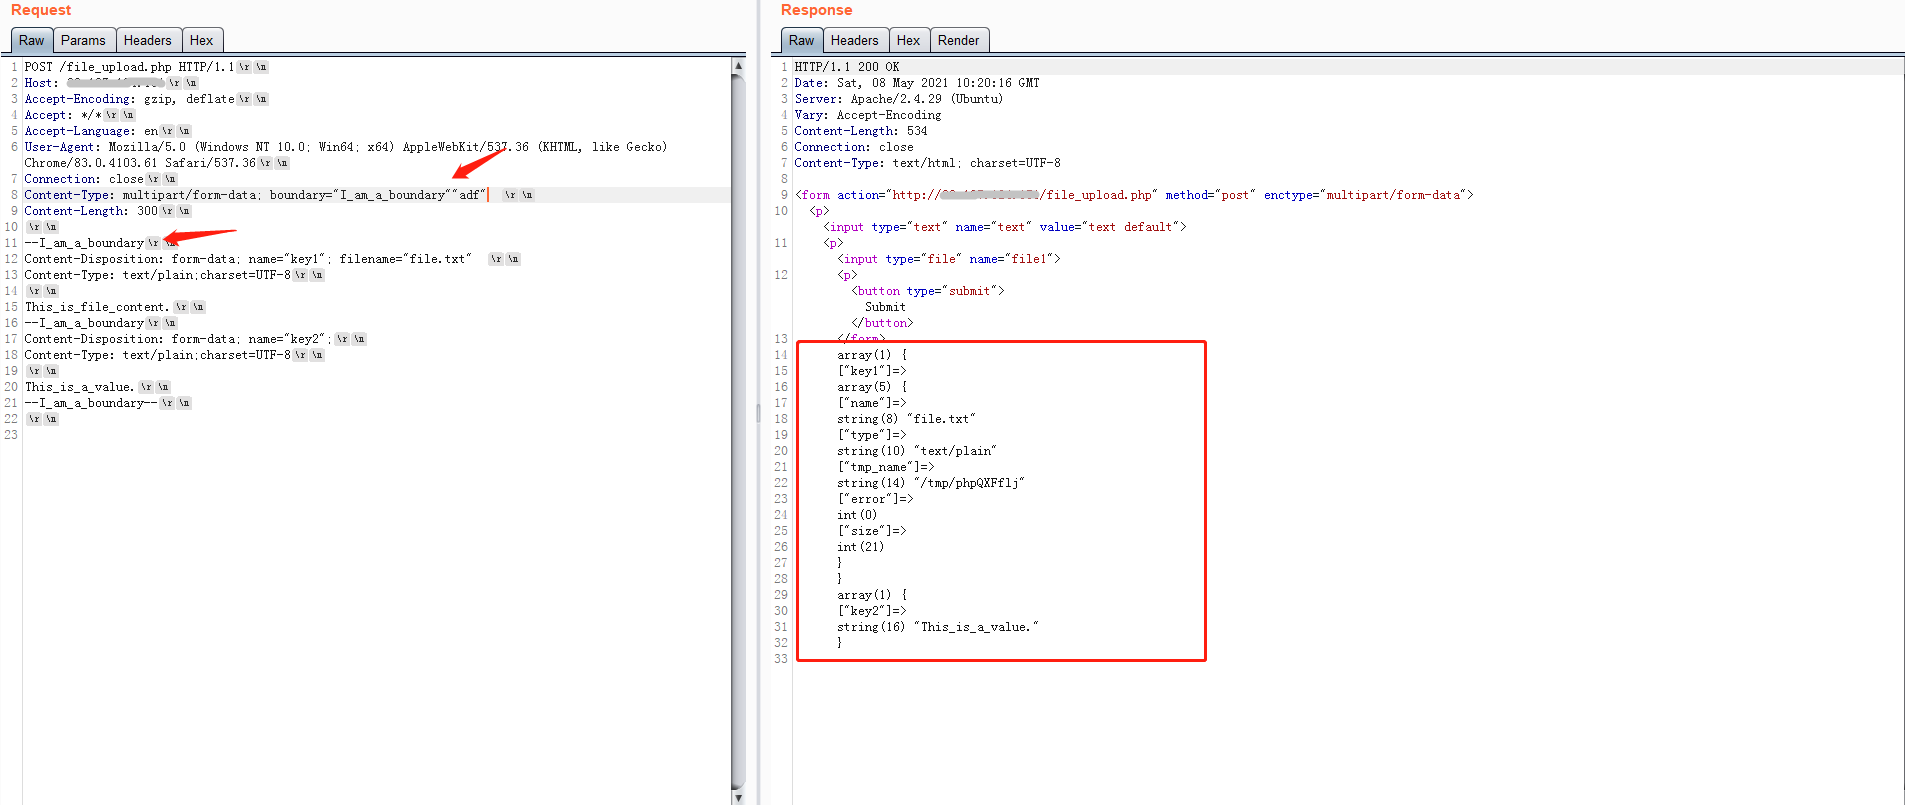The image size is (1905, 805).
Task: Switch to the Request Raw tab
Action: [31, 40]
